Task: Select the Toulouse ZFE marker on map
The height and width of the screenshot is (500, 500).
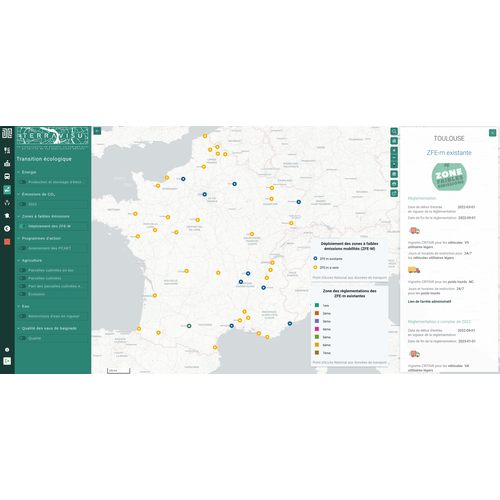Action: point(189,326)
